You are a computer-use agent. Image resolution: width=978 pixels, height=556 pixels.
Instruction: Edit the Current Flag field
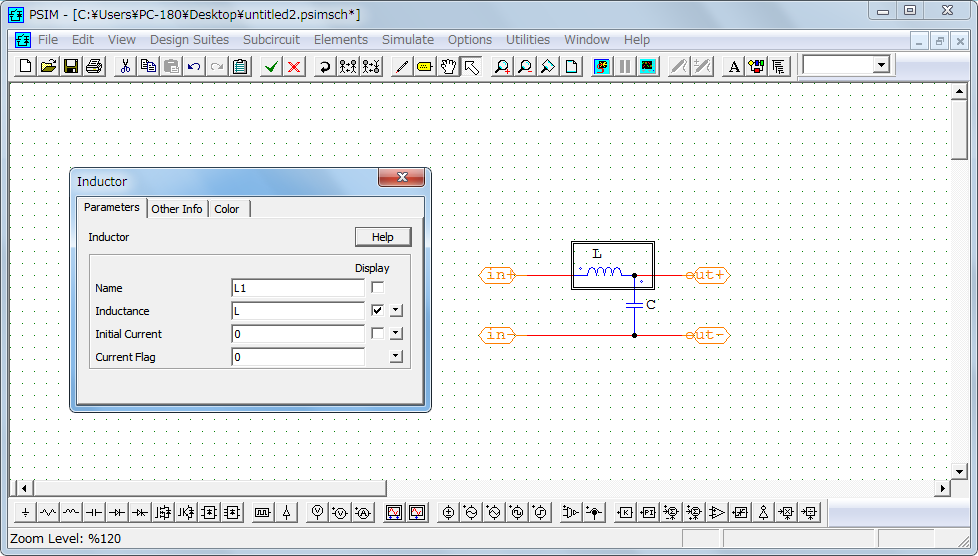[x=298, y=357]
